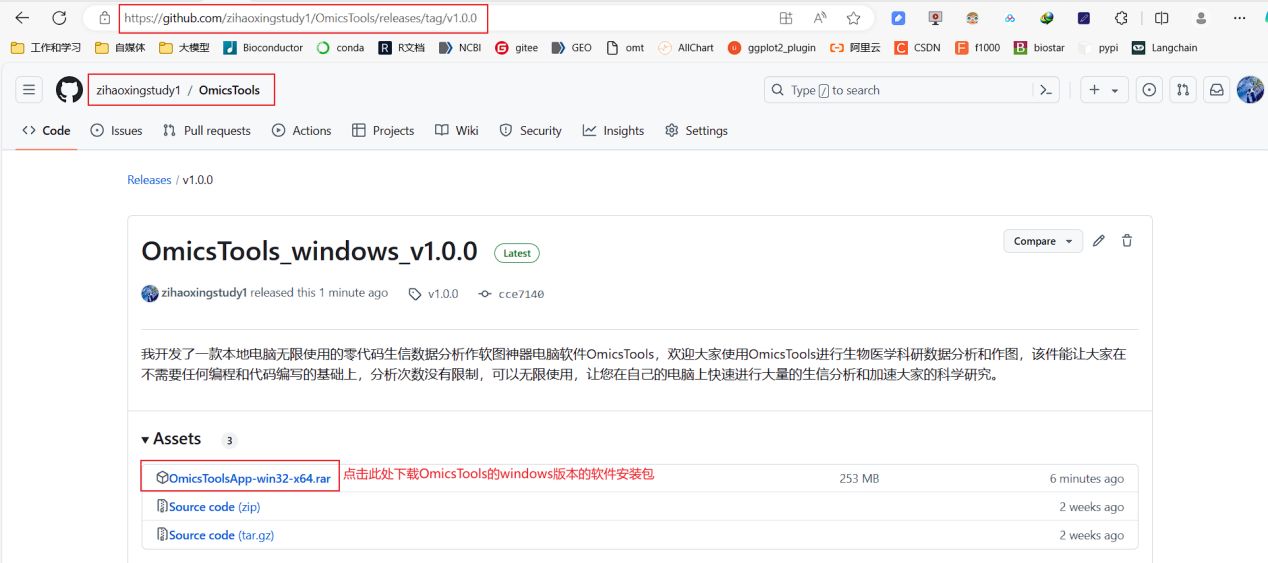Open the pypi bookmark

pyautogui.click(x=1099, y=47)
